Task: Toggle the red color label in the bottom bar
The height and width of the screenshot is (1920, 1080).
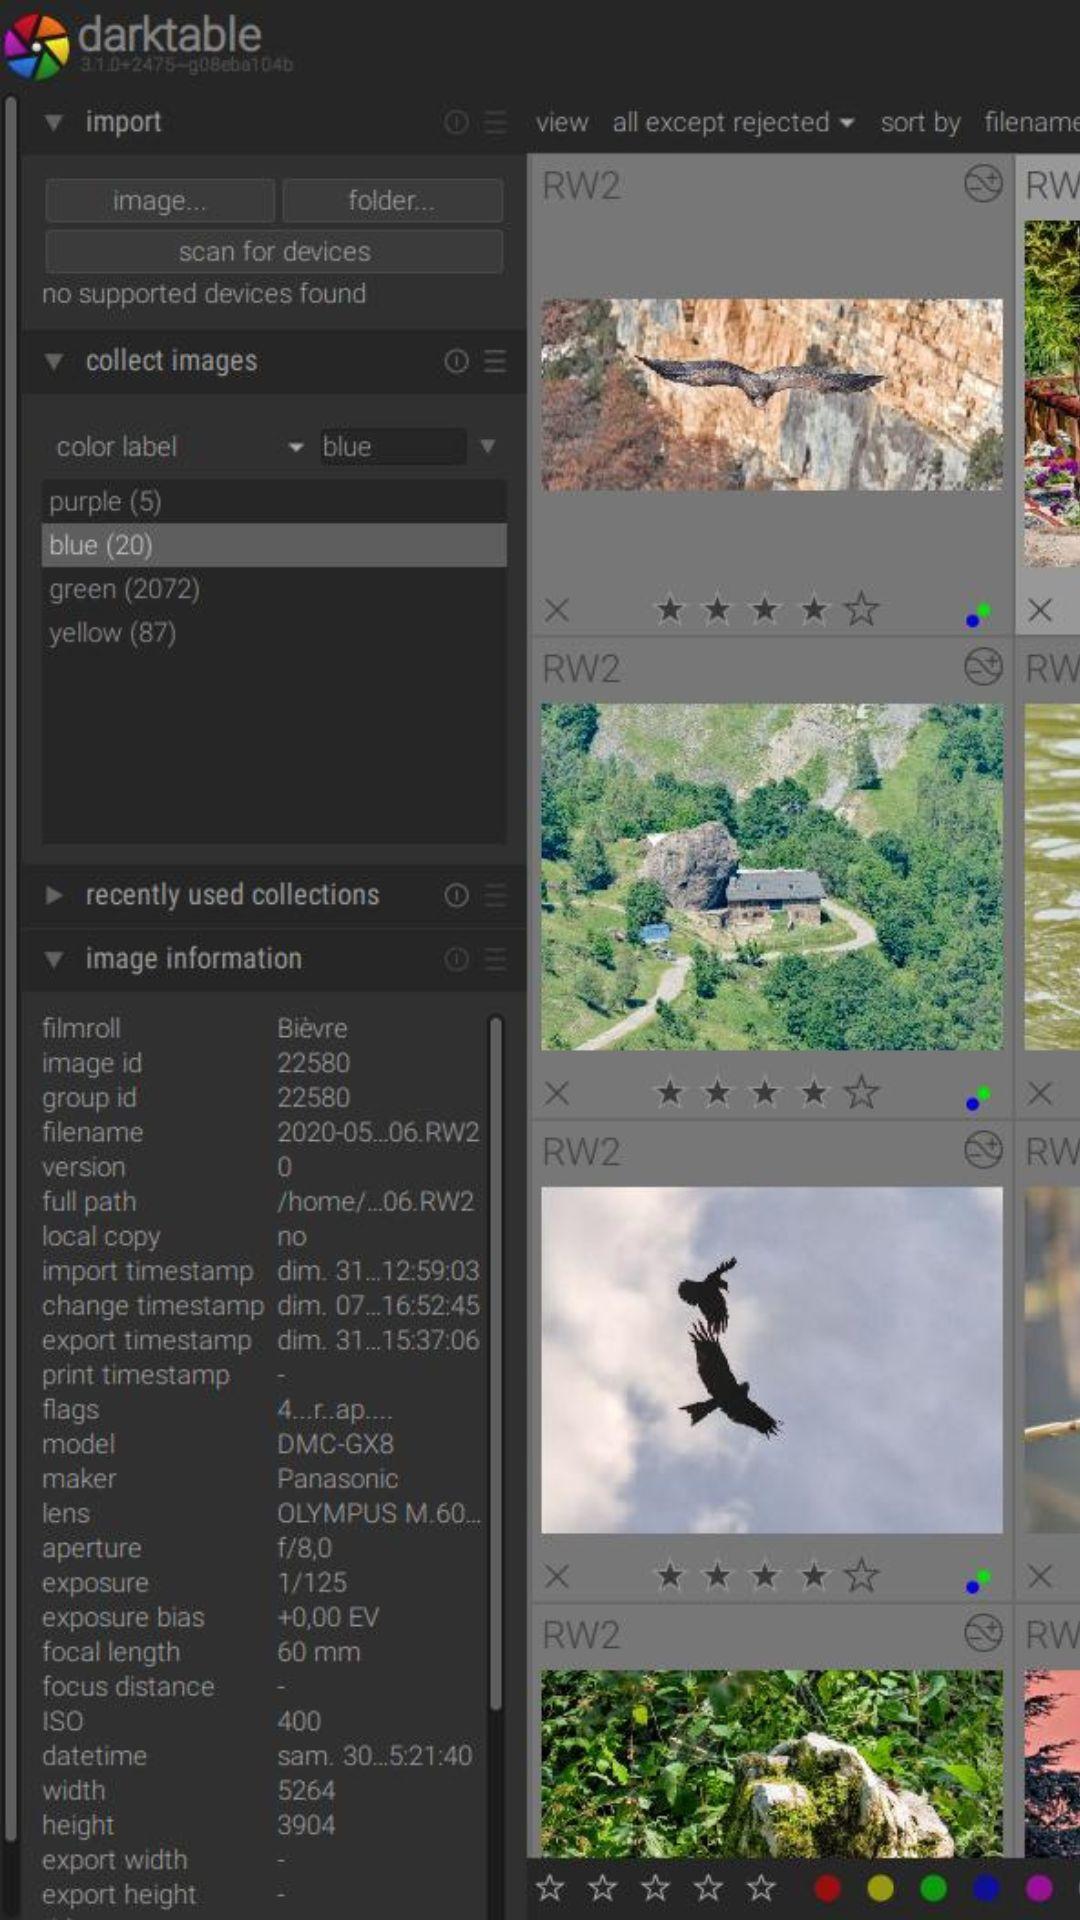Action: click(x=827, y=1888)
